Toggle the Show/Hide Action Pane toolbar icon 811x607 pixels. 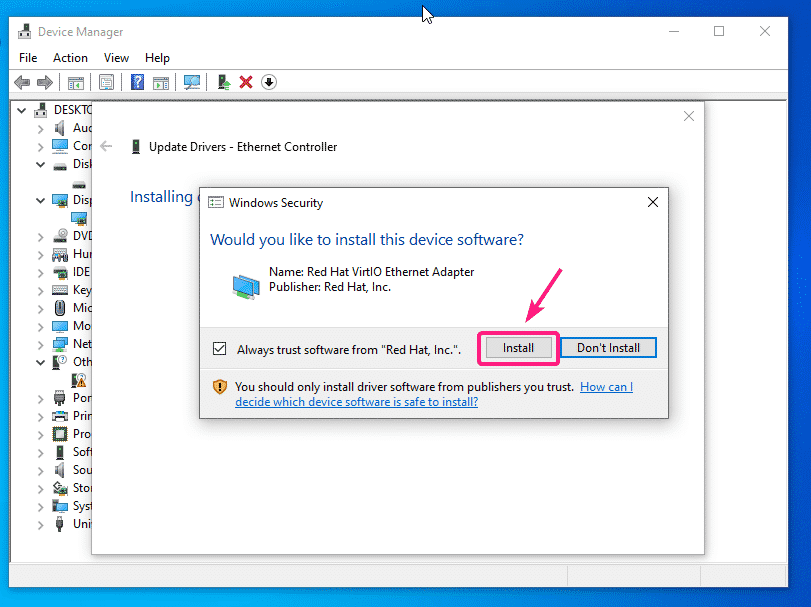[161, 82]
